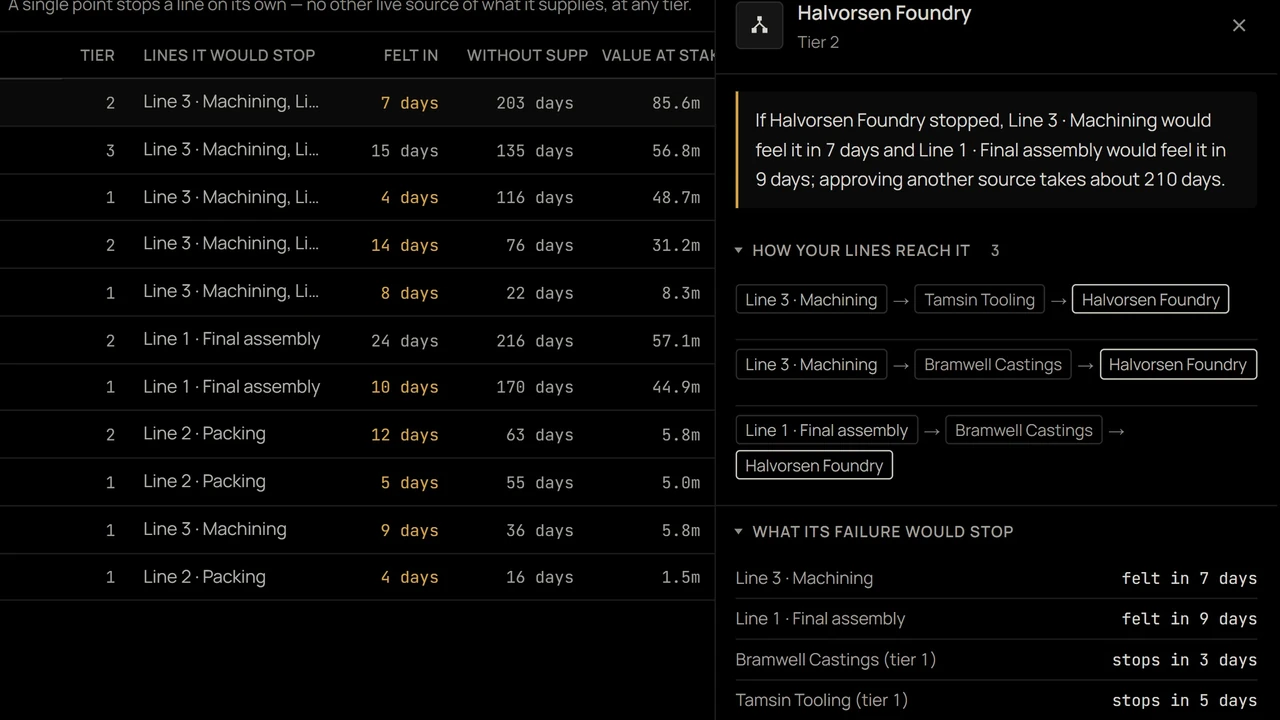1280x720 pixels.
Task: Click the Bramwell Castings (tier 1) failure row
Action: pyautogui.click(x=996, y=660)
